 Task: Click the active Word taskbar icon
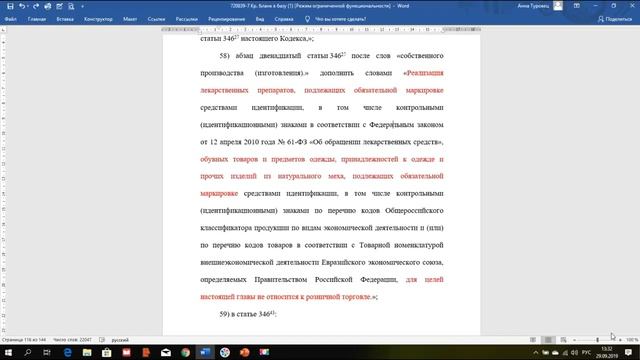[x=205, y=352]
